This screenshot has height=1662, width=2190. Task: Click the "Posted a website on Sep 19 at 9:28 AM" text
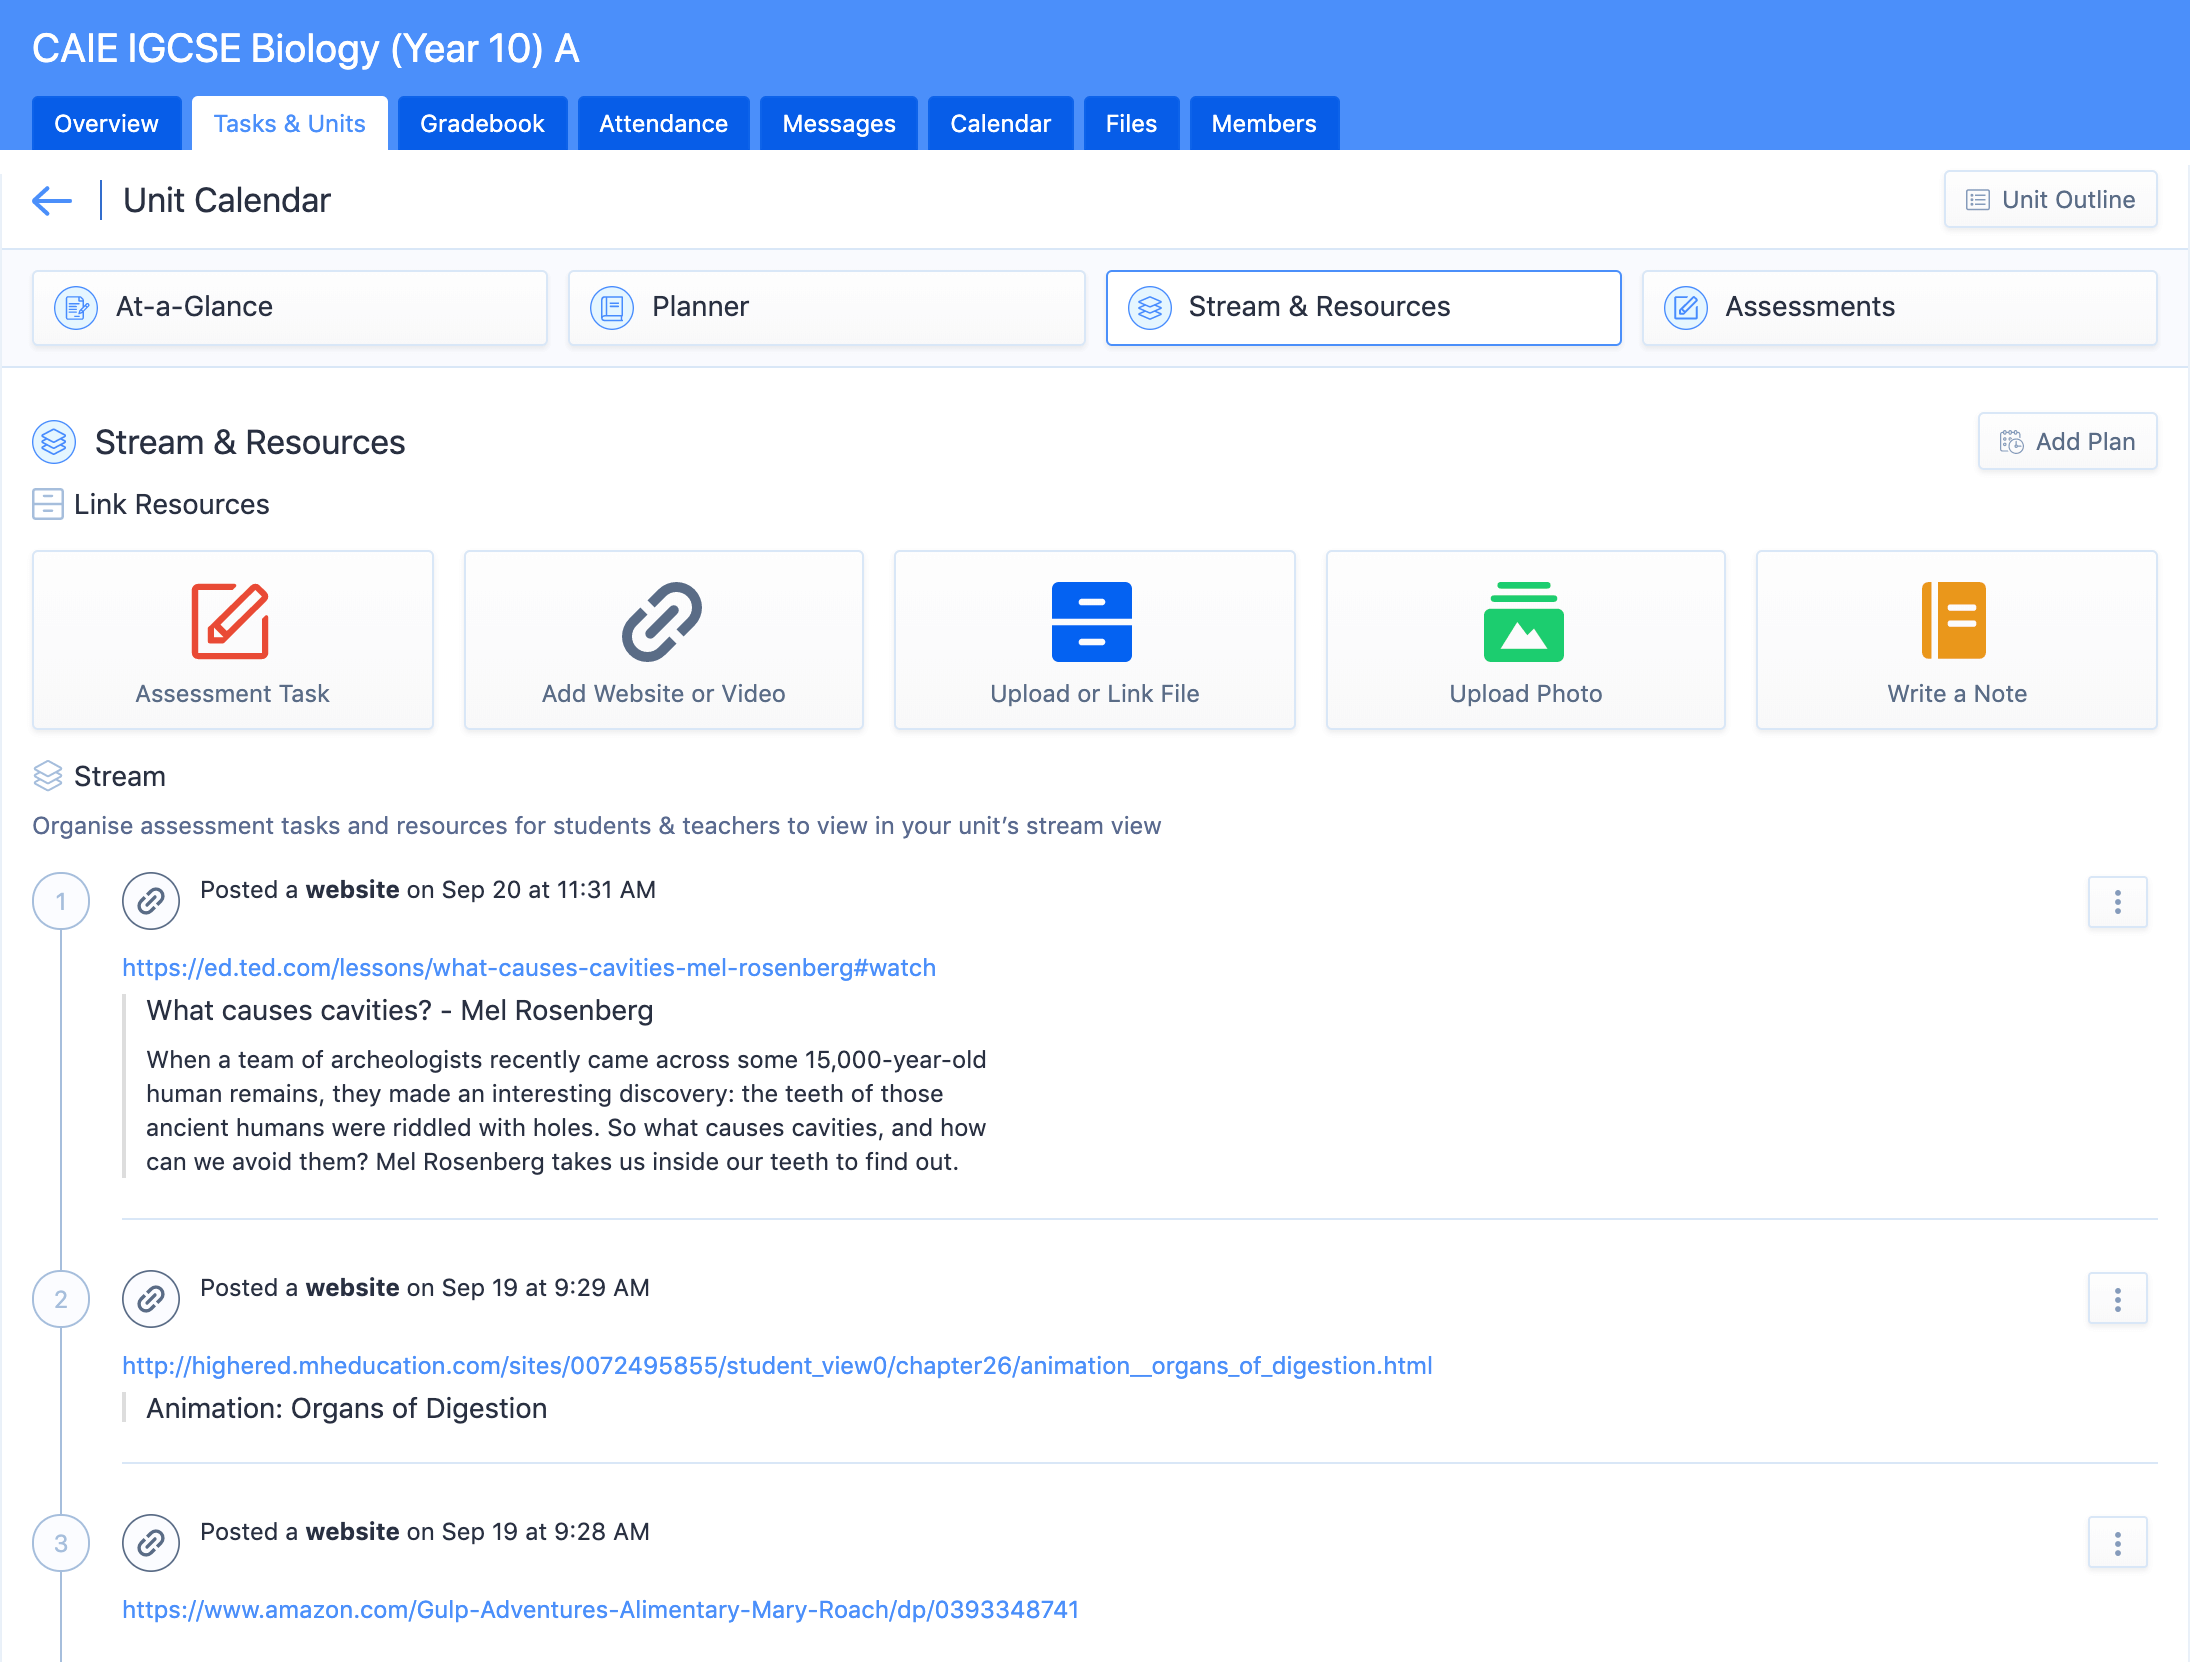pyautogui.click(x=425, y=1532)
